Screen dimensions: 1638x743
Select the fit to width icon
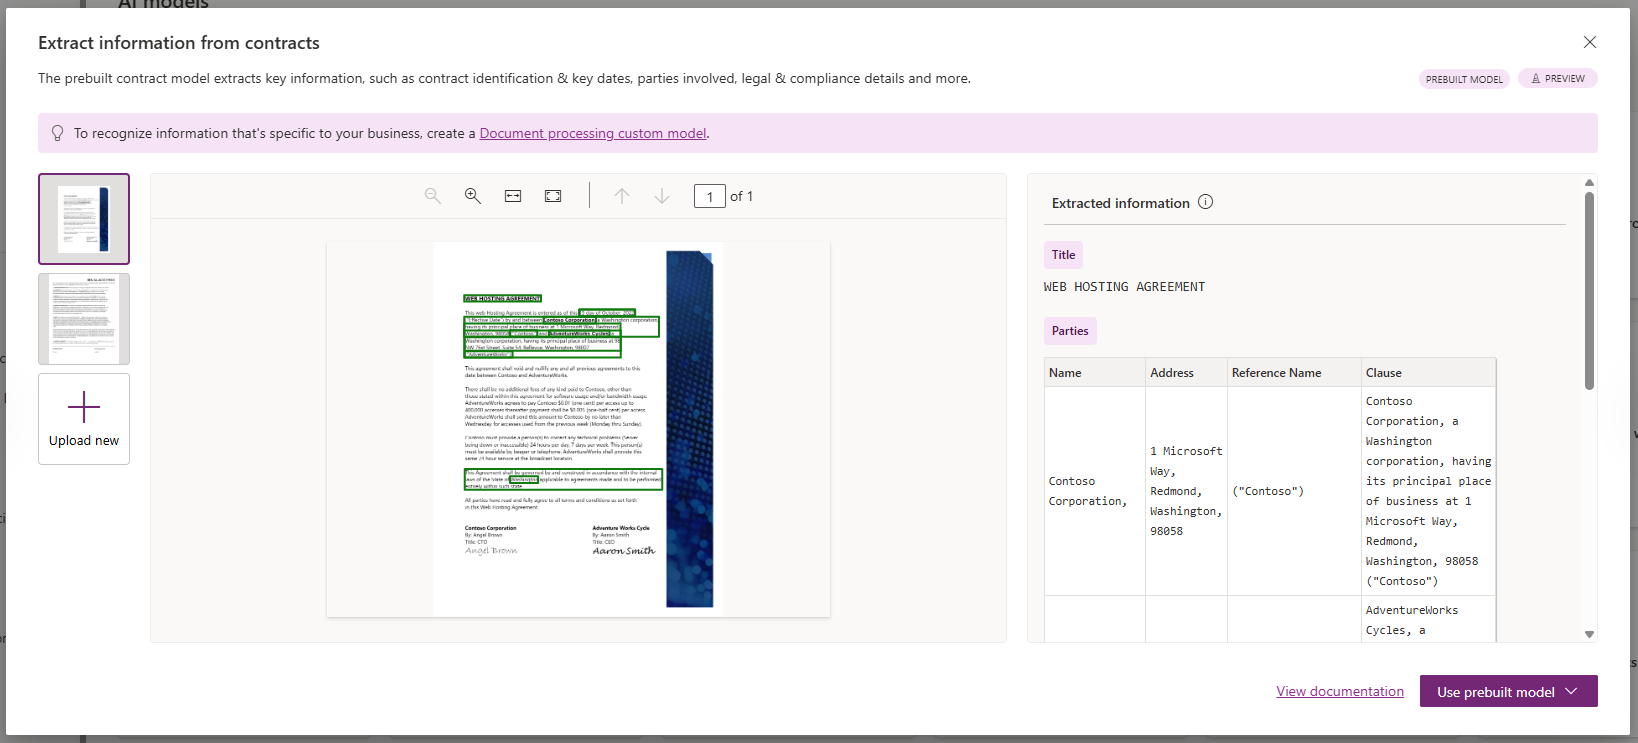513,196
